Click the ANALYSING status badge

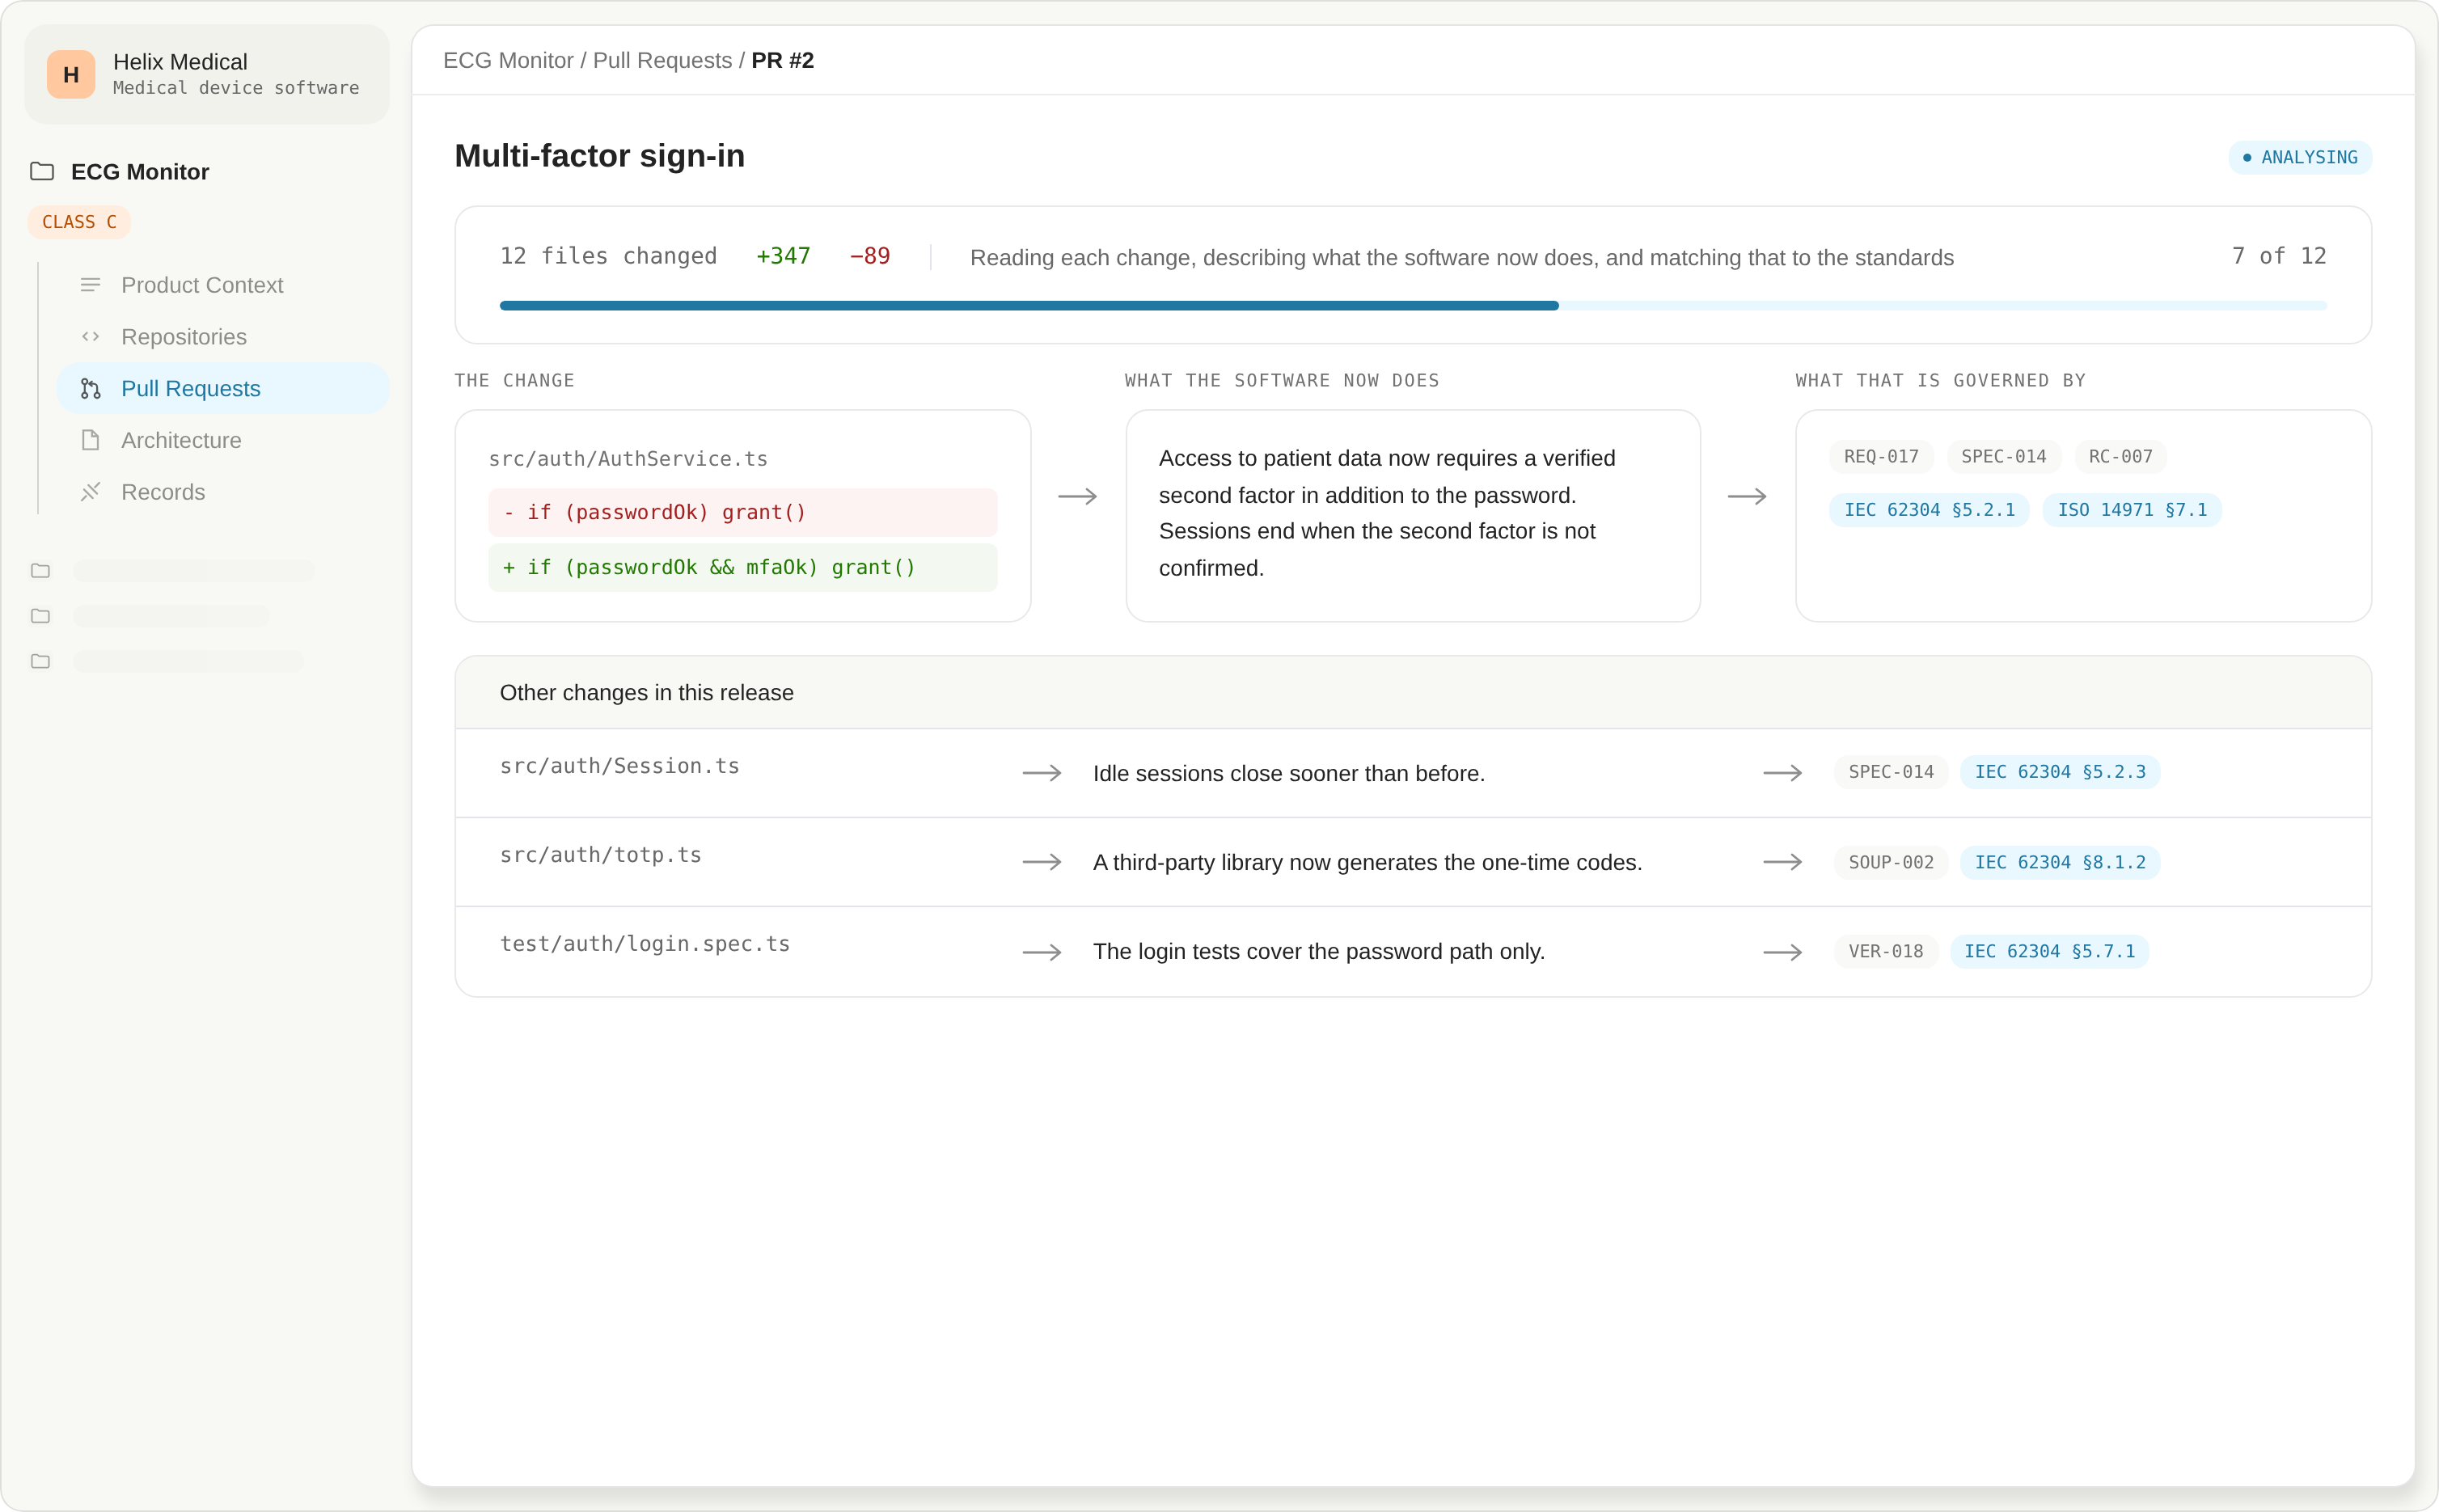(x=2299, y=157)
